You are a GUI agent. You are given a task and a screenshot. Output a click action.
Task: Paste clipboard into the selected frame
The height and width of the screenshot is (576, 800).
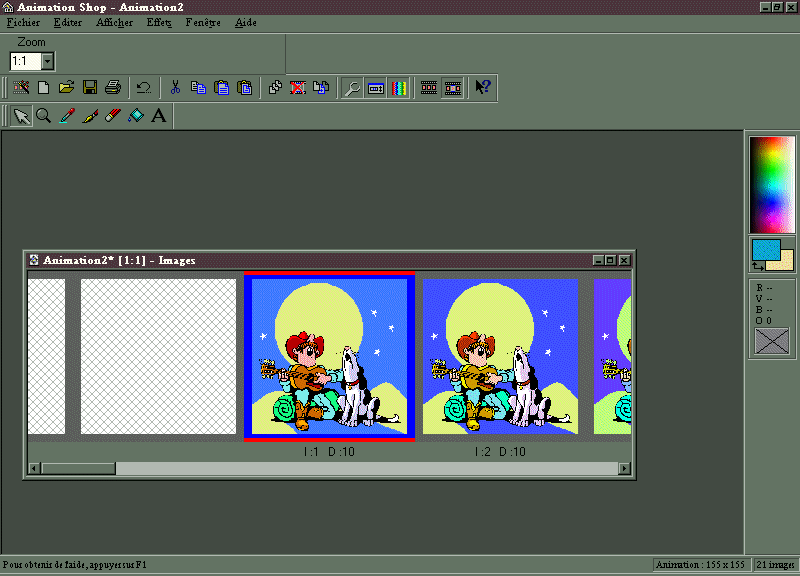click(x=245, y=88)
